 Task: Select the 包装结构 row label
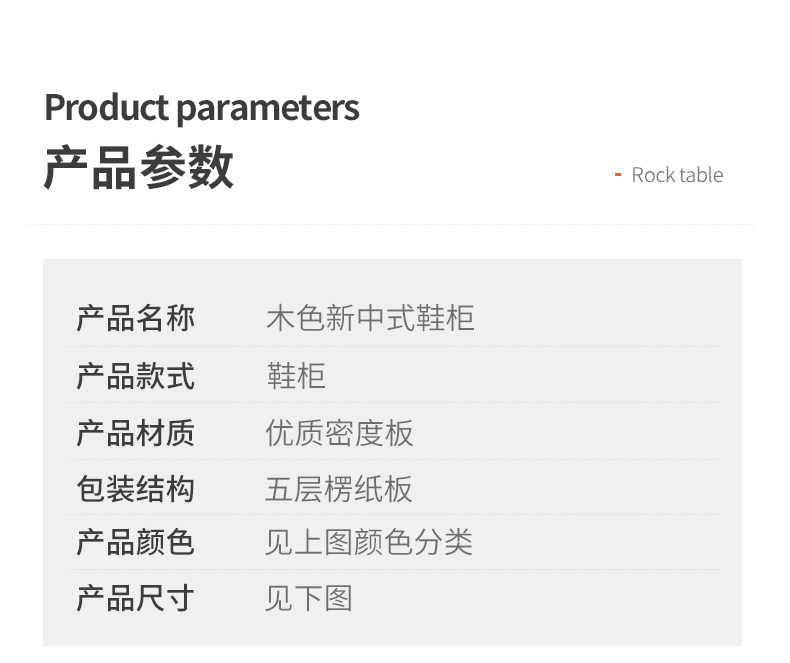pos(135,489)
